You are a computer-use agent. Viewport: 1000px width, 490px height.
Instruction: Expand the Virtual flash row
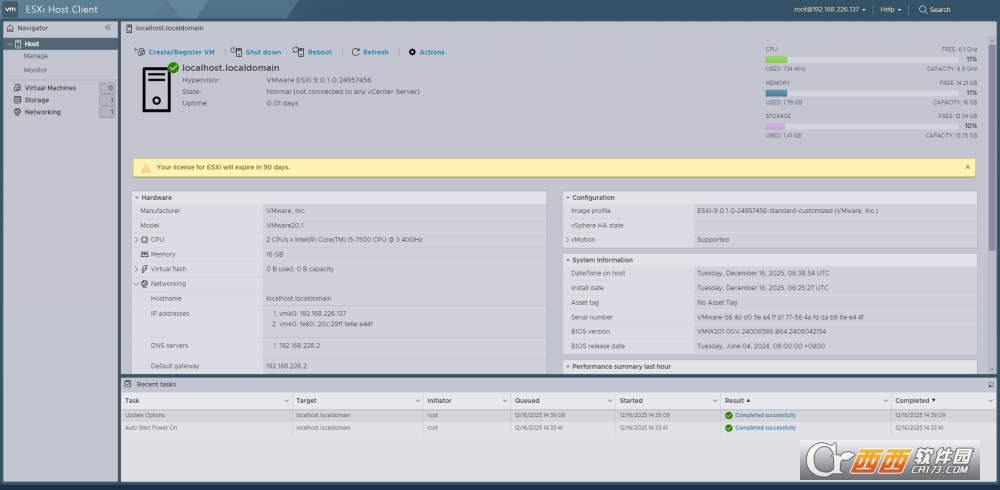tap(136, 269)
